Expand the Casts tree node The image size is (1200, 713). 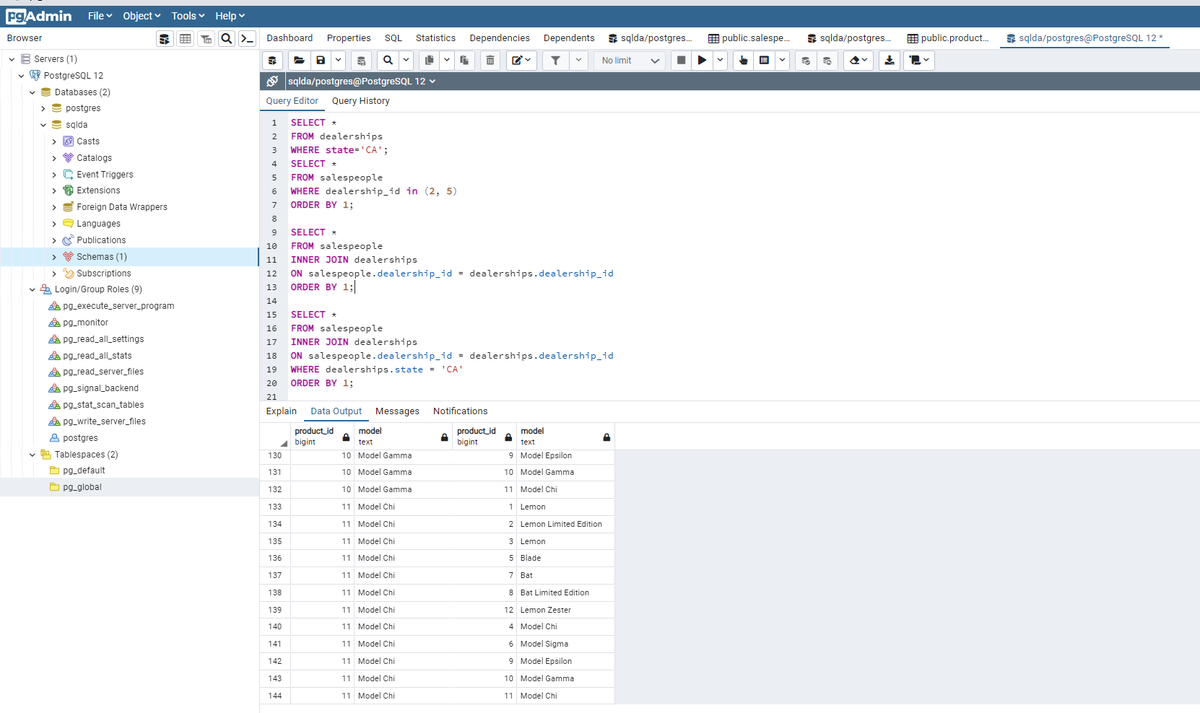[x=54, y=141]
